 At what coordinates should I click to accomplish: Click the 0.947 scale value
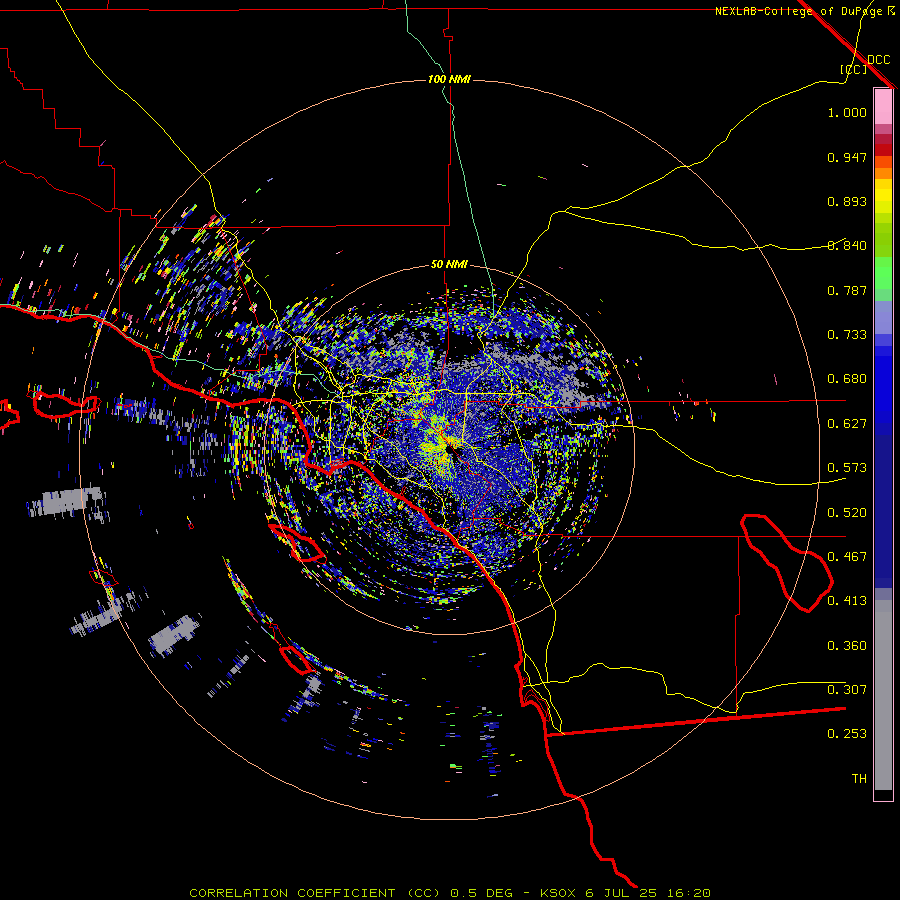tap(847, 157)
